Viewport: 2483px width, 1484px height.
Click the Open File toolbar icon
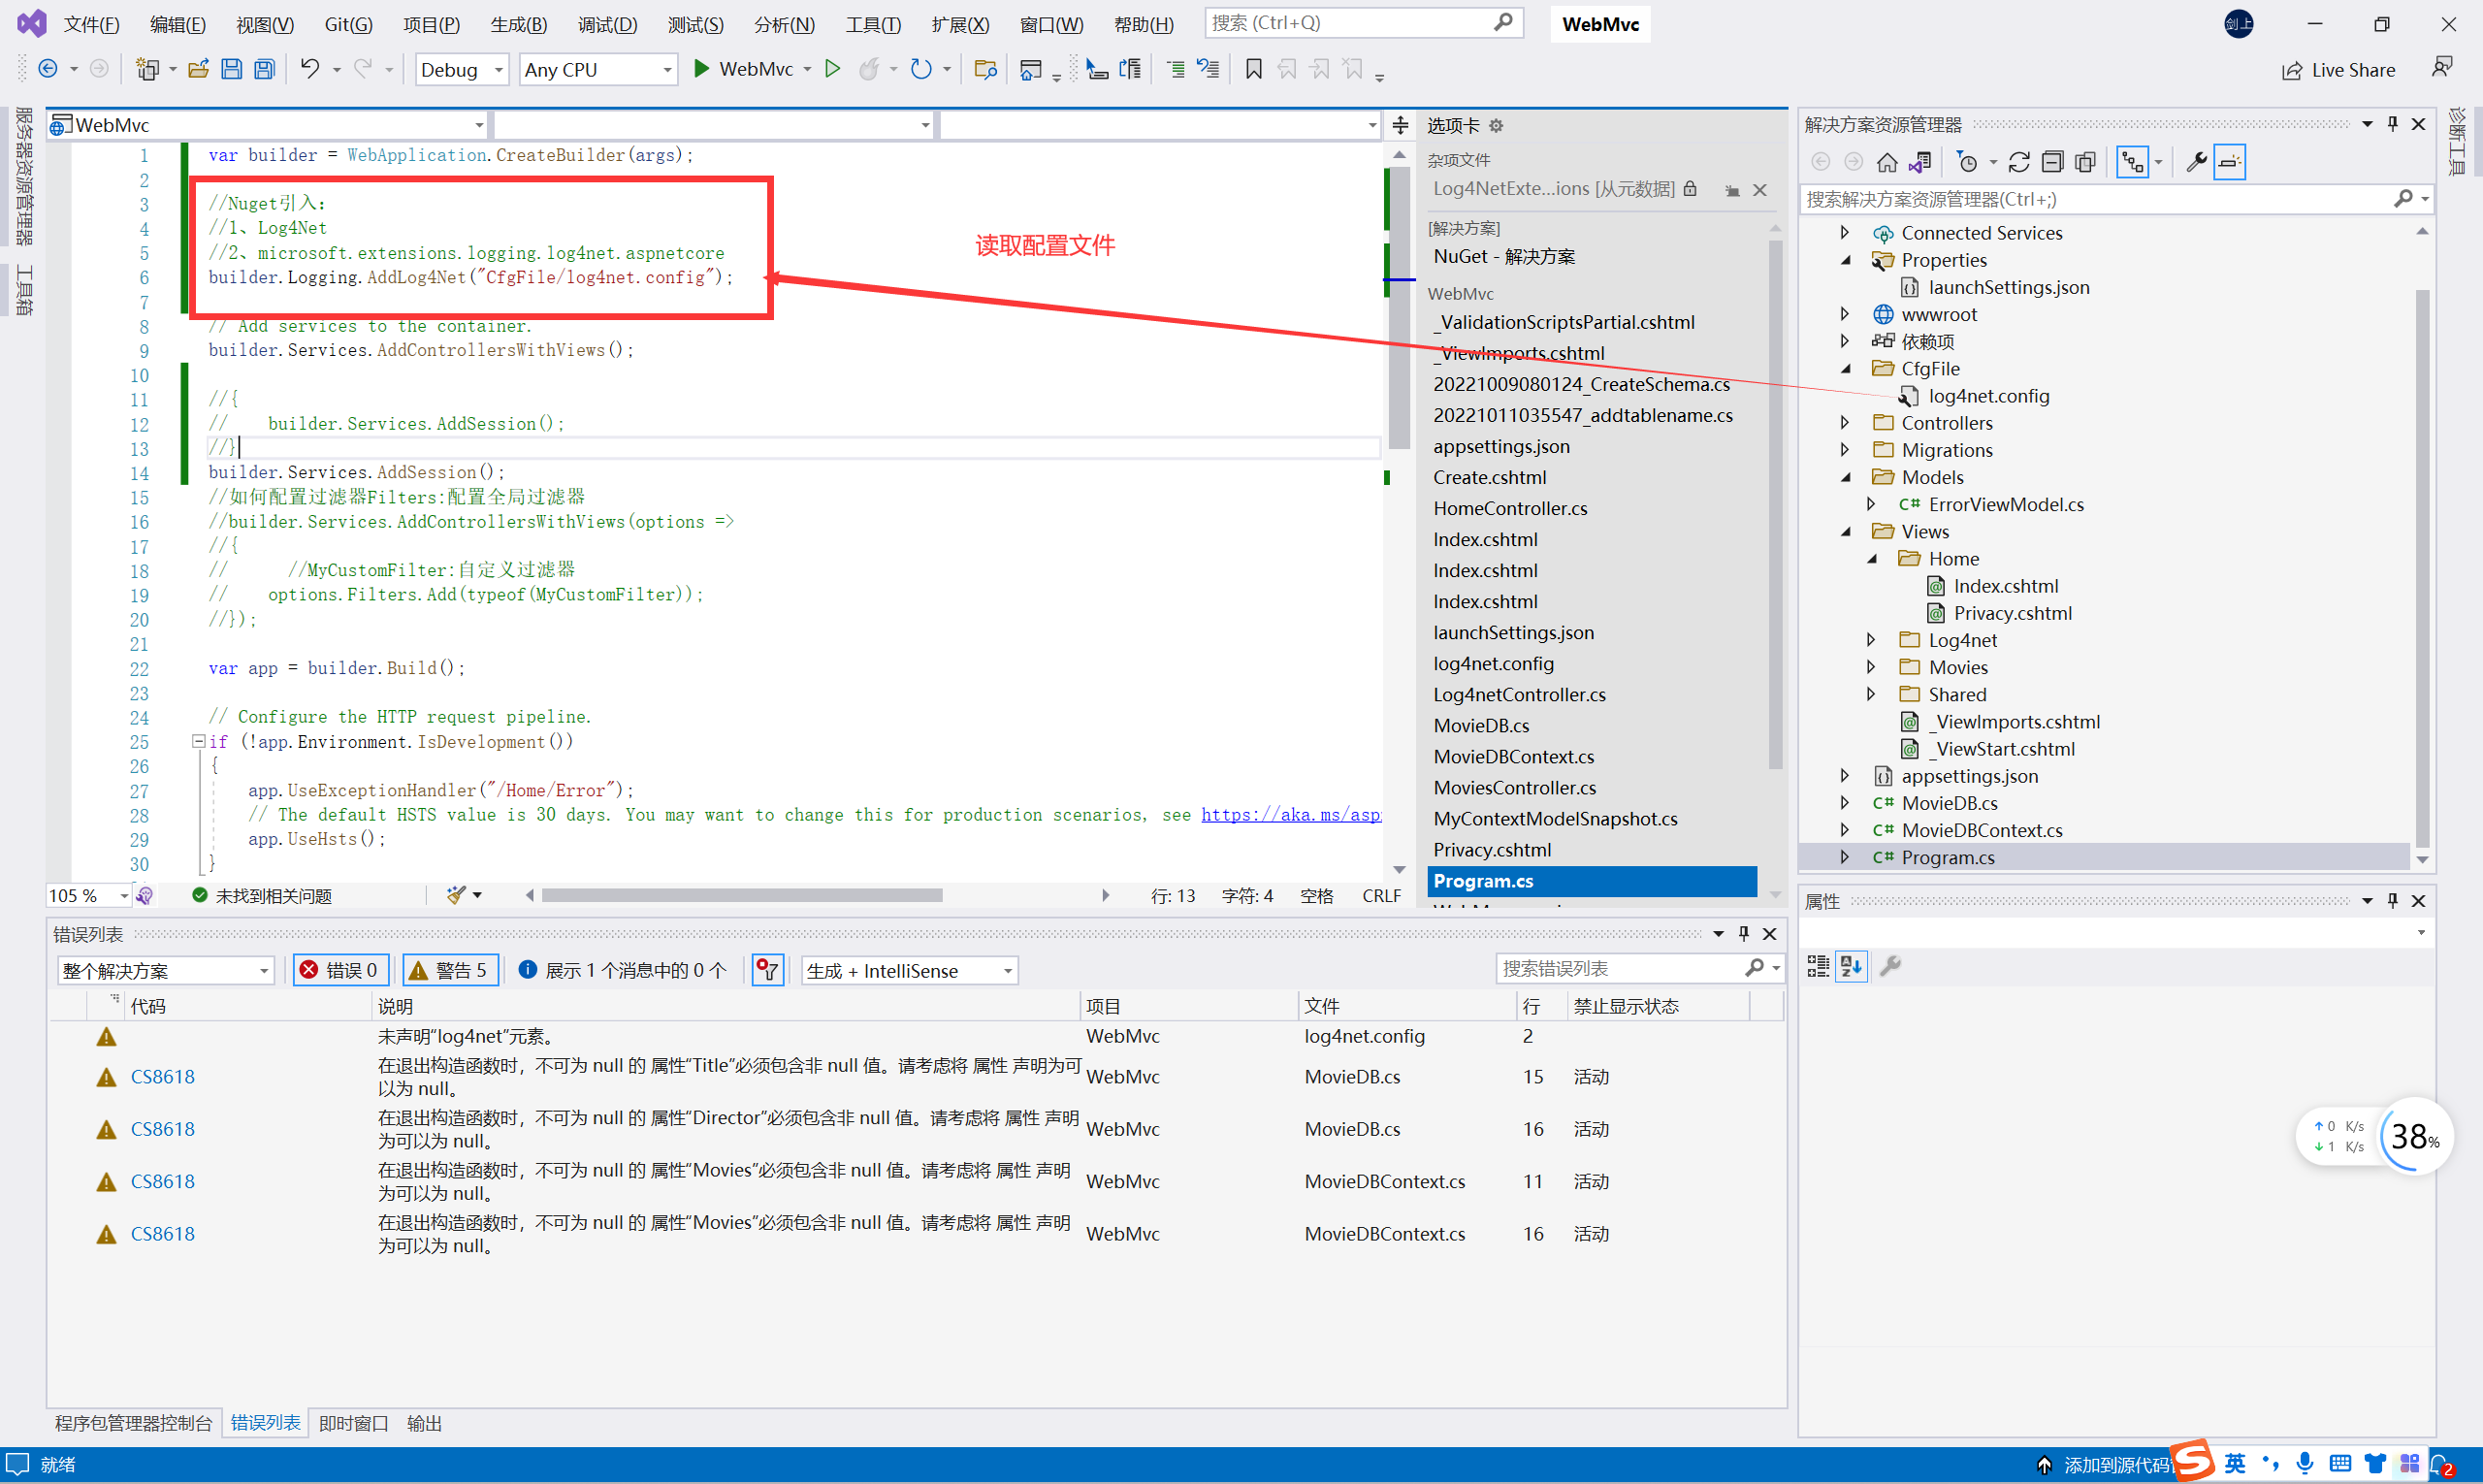tap(198, 69)
